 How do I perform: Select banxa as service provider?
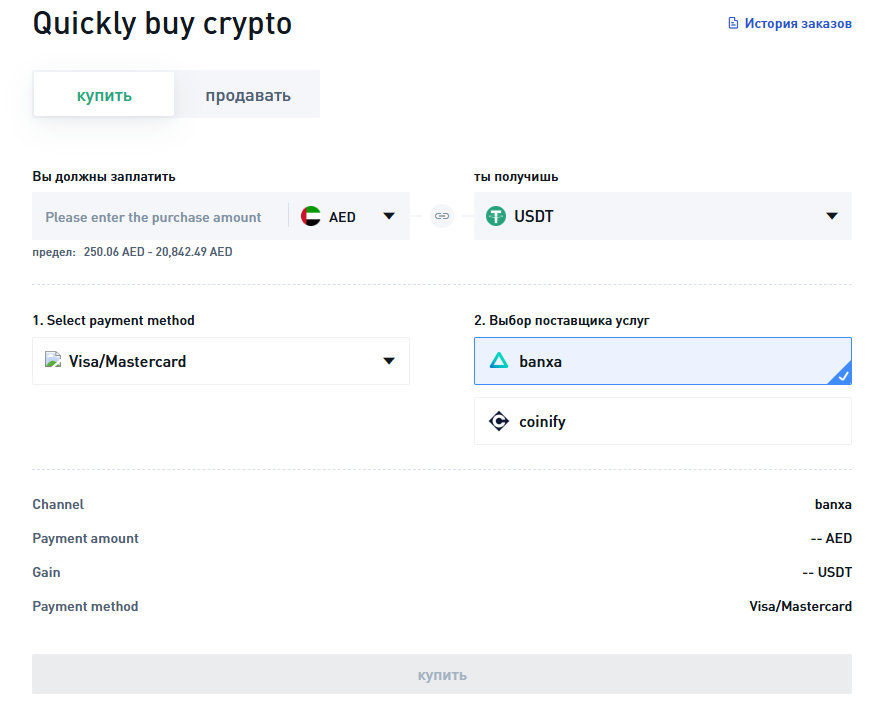point(662,361)
